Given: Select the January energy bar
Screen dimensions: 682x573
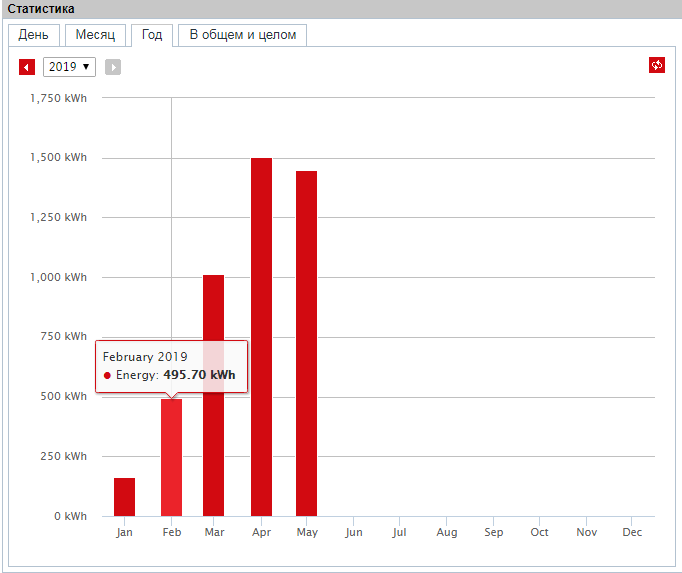Looking at the screenshot, I should [124, 497].
